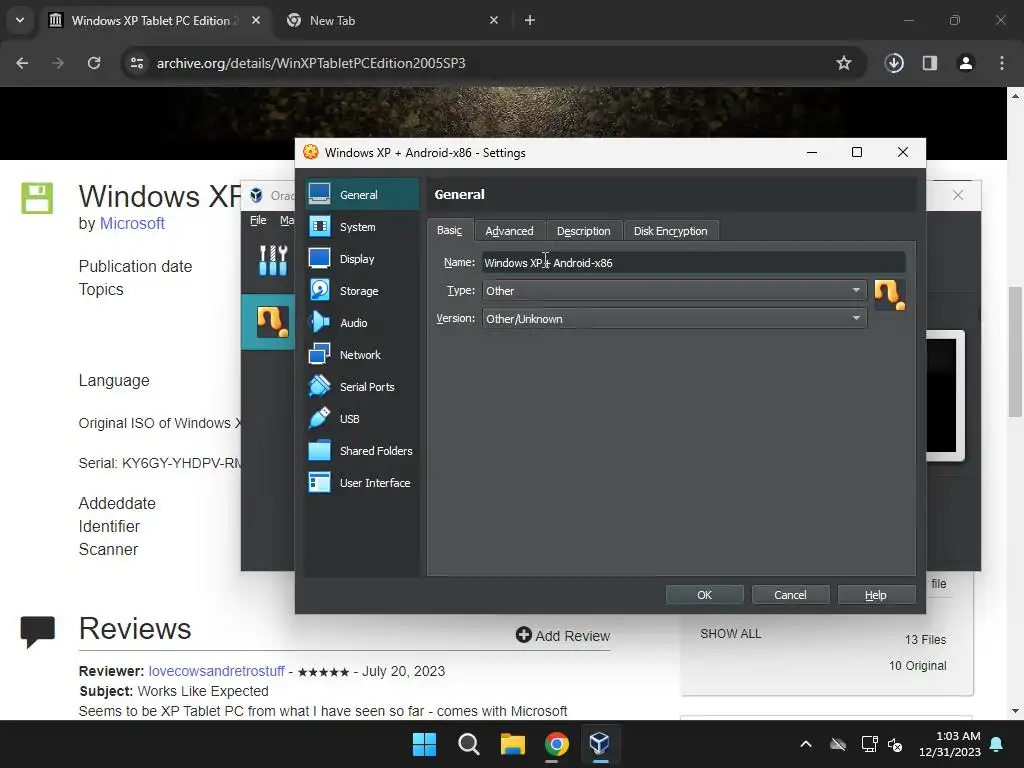This screenshot has height=768, width=1024.
Task: Bookmark this page with the star icon
Action: (844, 63)
